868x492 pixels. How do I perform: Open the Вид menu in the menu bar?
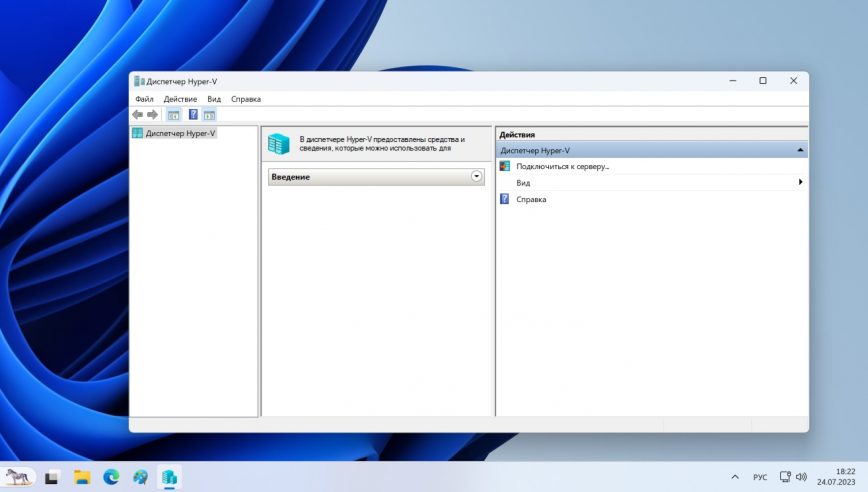pyautogui.click(x=214, y=99)
